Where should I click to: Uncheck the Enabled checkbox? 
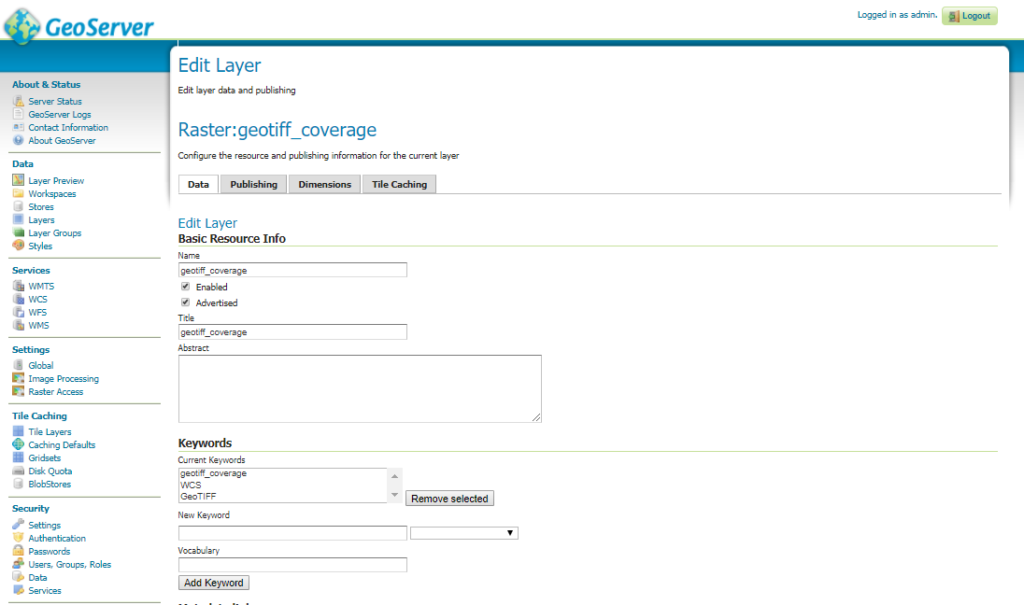pyautogui.click(x=184, y=285)
